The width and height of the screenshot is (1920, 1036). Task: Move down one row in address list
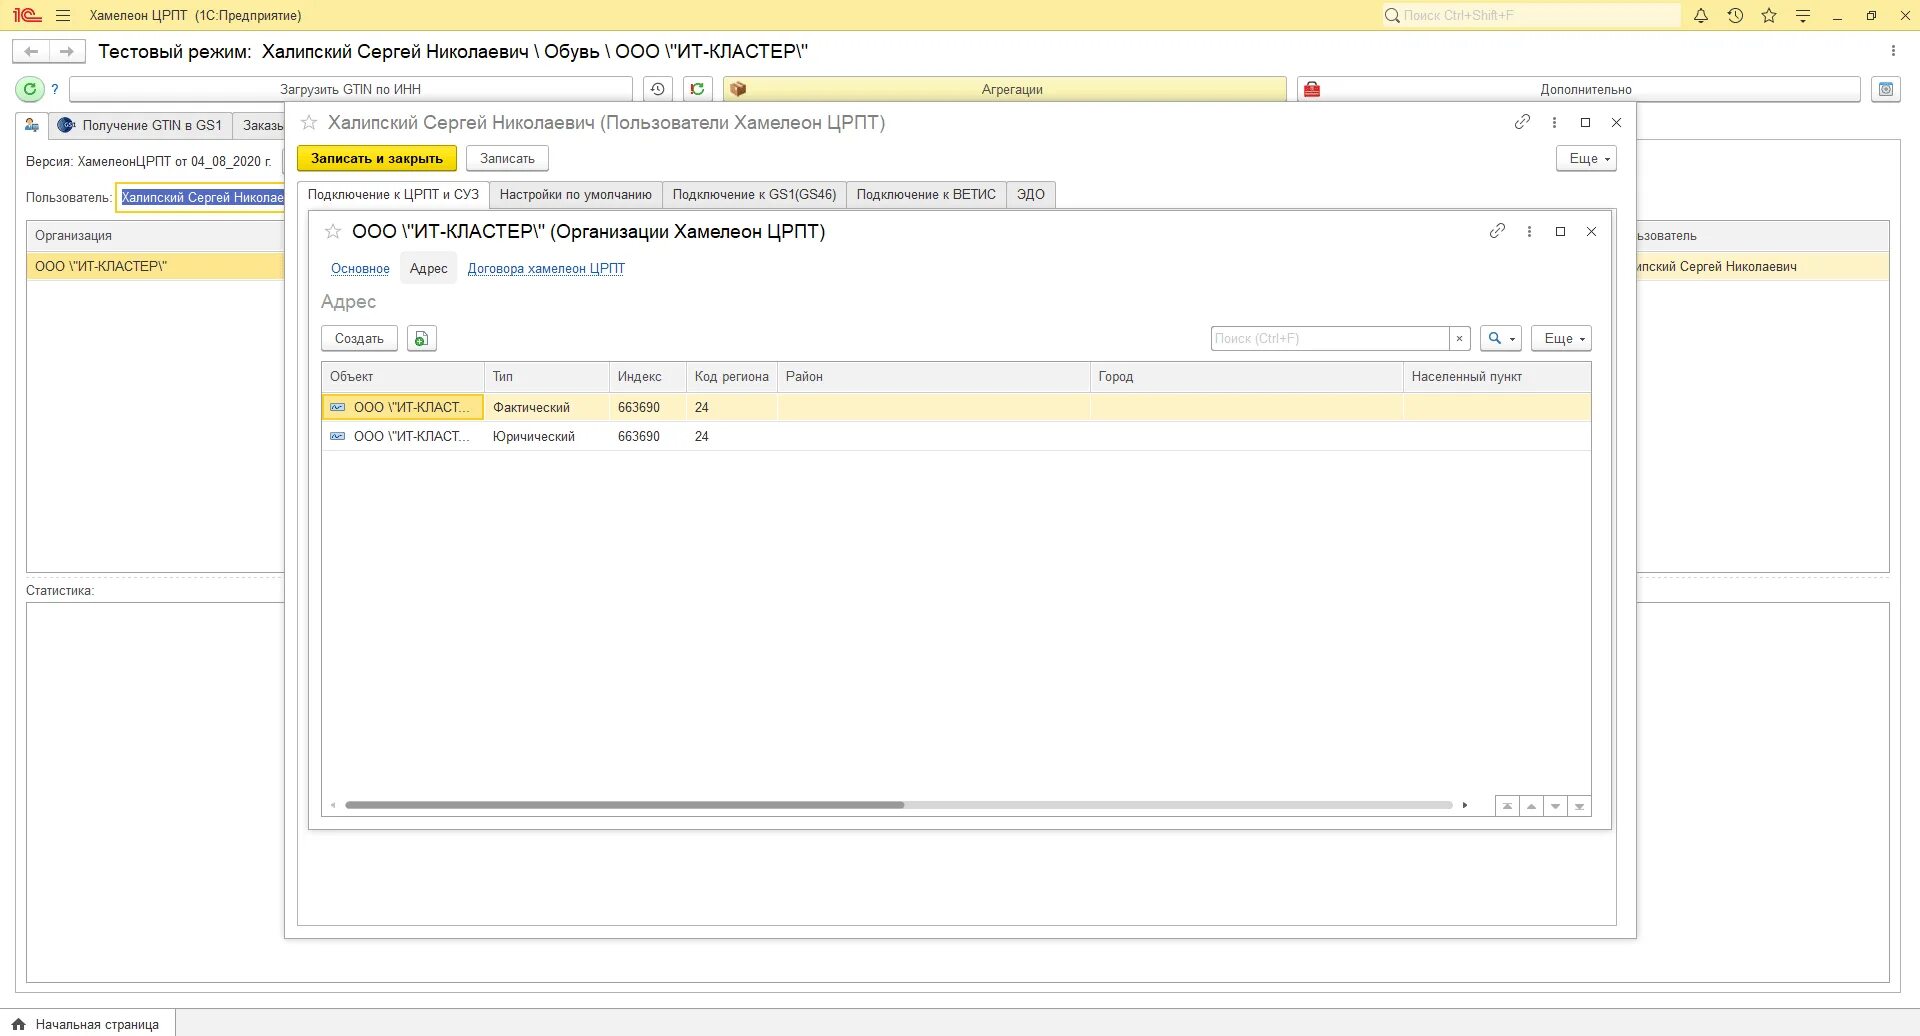pyautogui.click(x=1555, y=806)
